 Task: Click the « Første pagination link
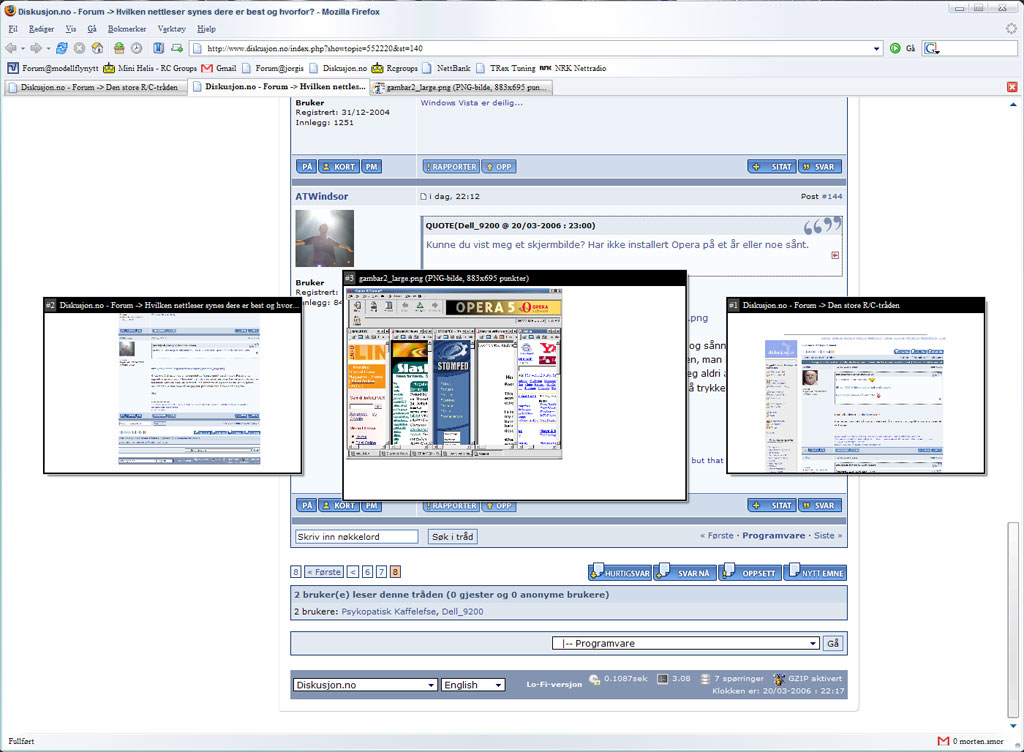click(323, 572)
